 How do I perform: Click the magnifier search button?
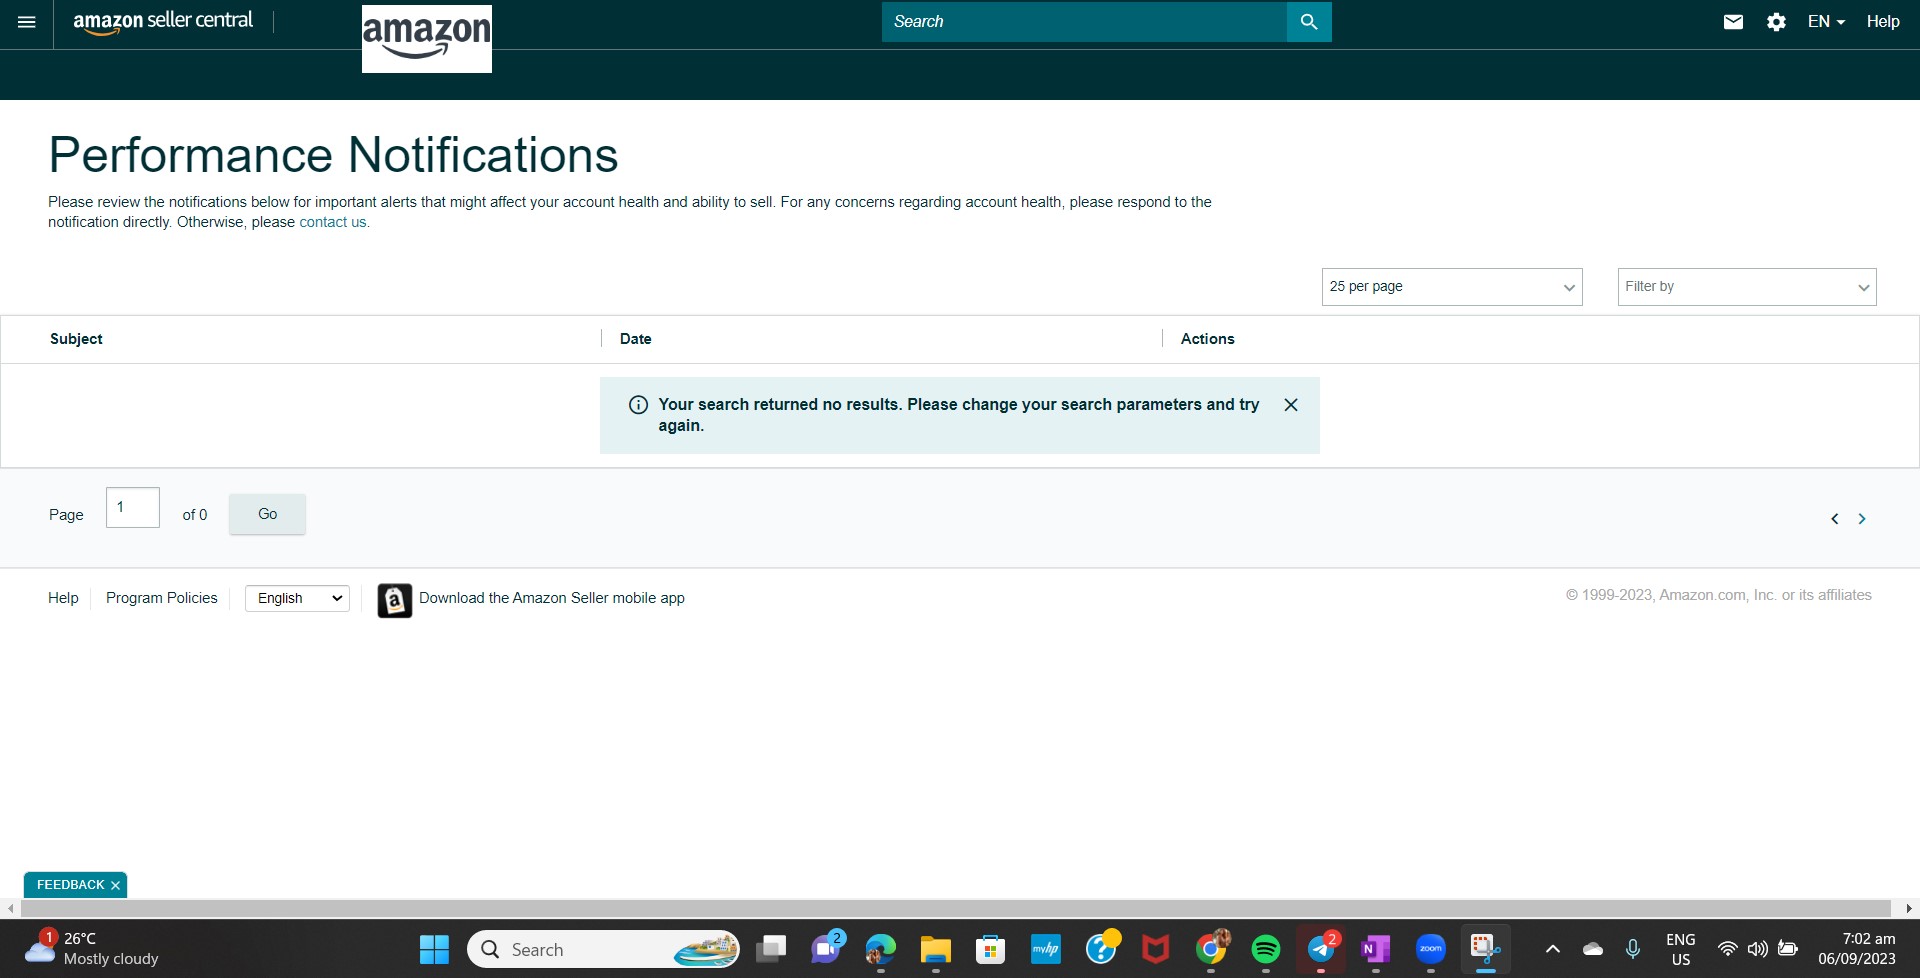[1309, 22]
